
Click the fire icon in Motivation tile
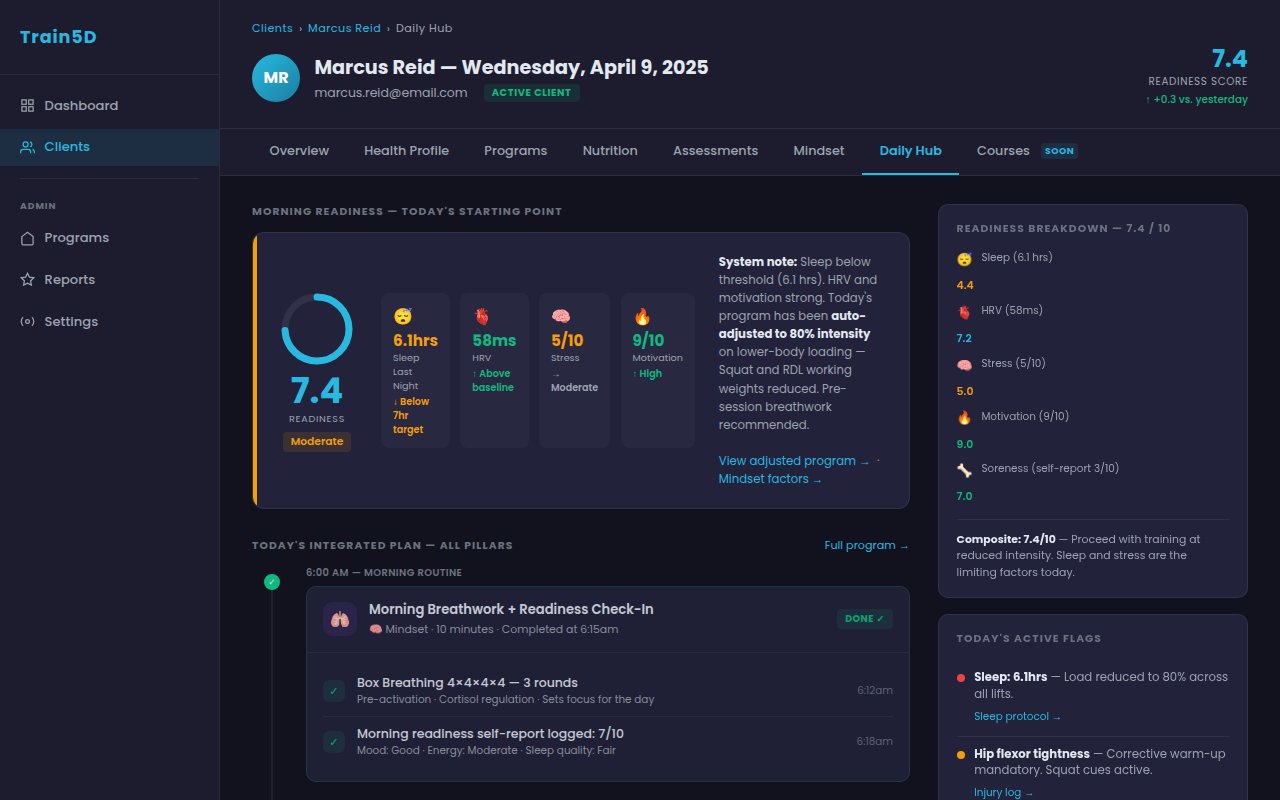point(642,316)
